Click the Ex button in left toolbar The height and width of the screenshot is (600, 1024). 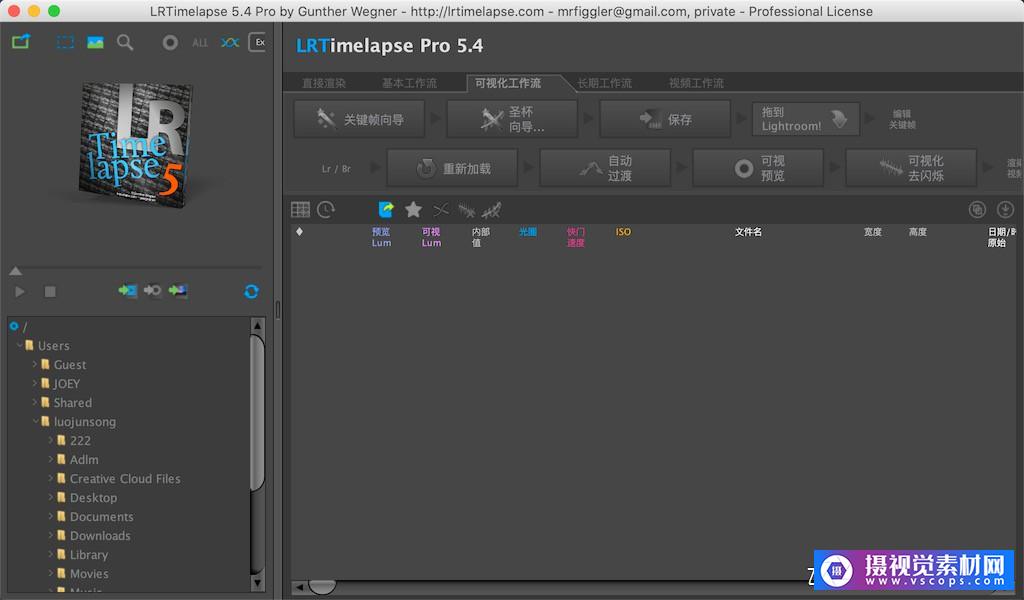258,42
